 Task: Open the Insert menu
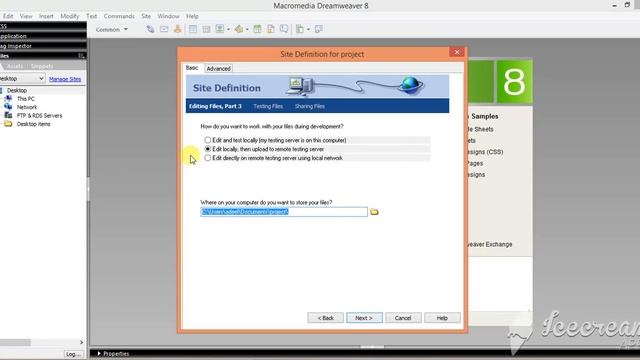[46, 16]
